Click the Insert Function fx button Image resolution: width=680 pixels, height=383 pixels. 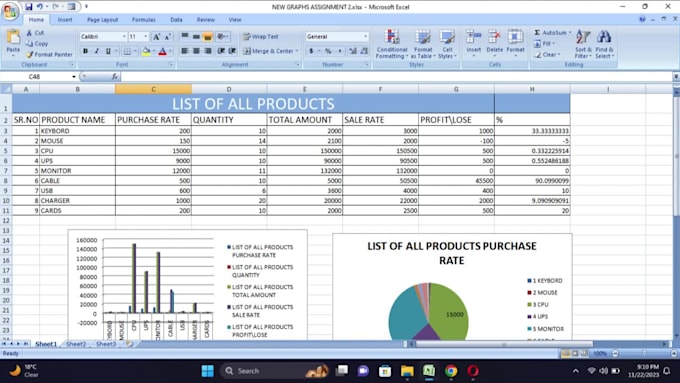pos(114,77)
